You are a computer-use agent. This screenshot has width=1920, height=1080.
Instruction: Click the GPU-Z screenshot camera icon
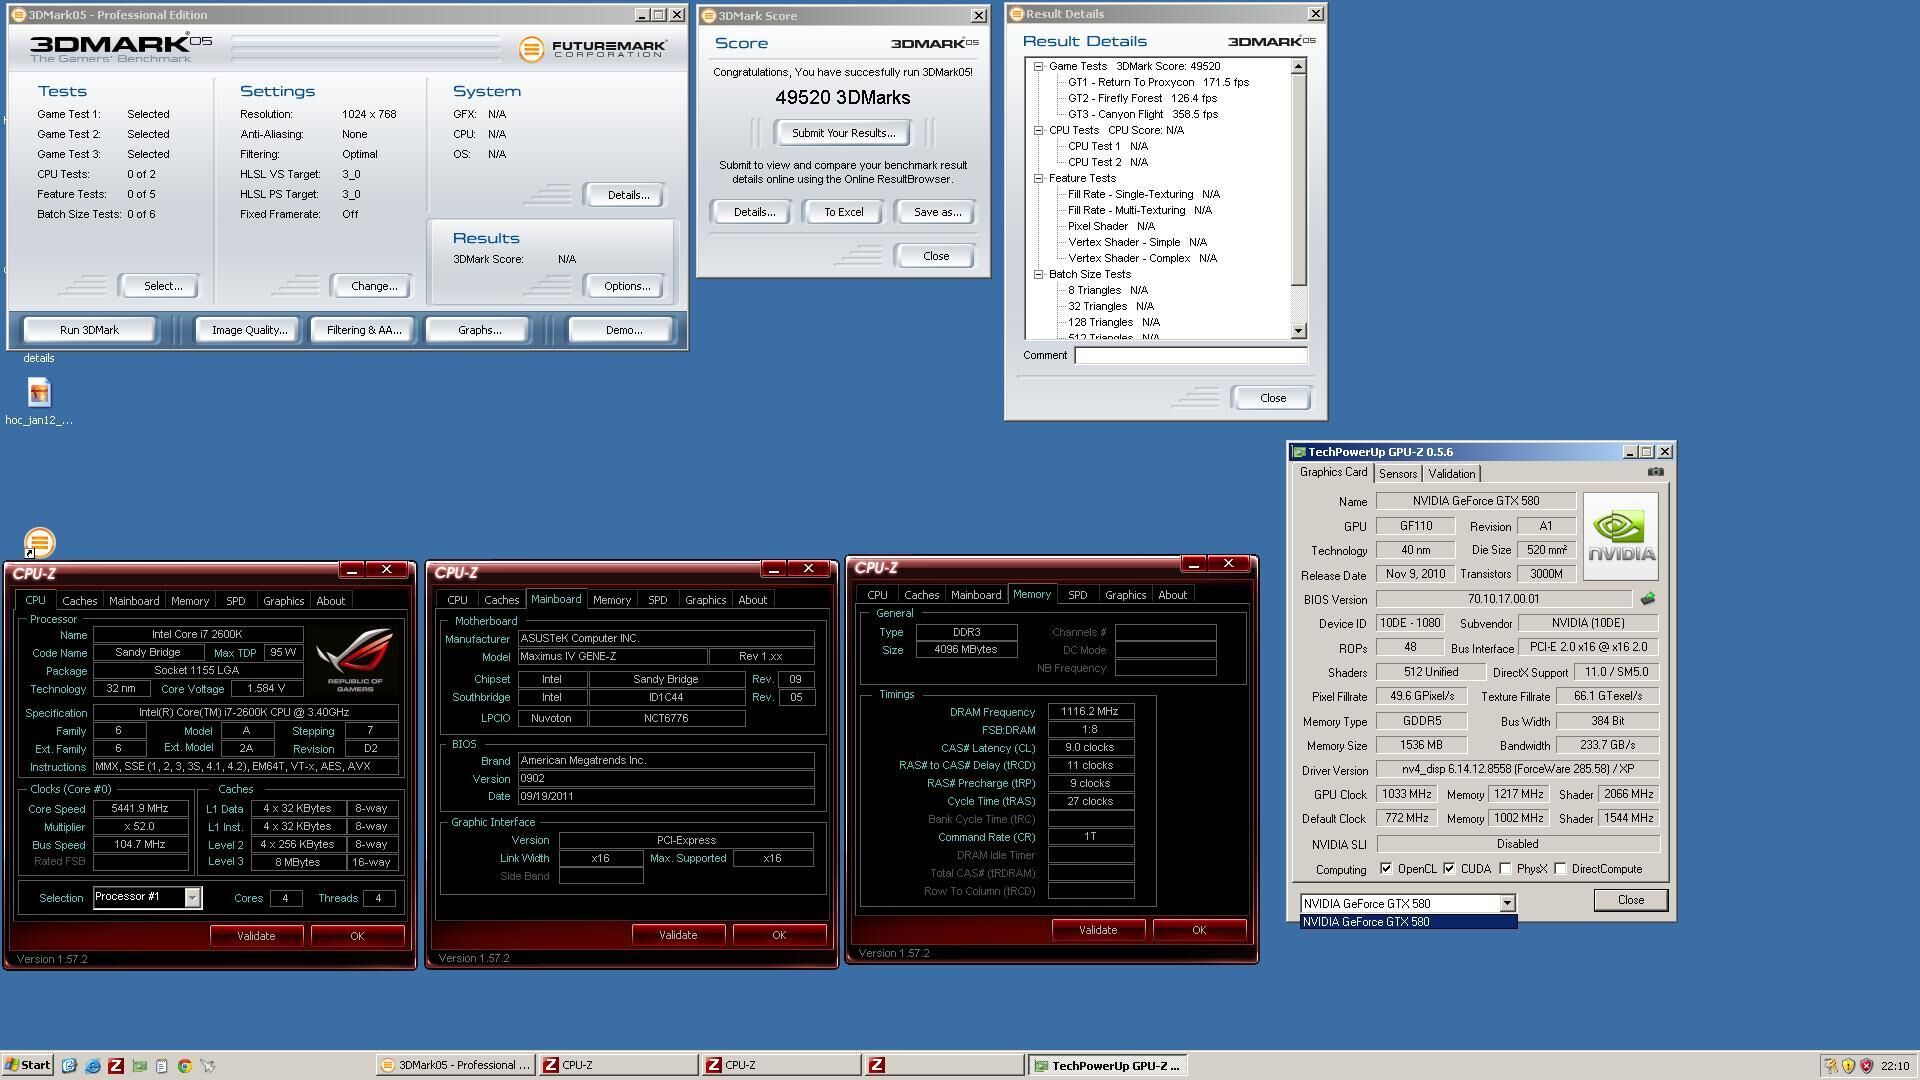point(1656,472)
